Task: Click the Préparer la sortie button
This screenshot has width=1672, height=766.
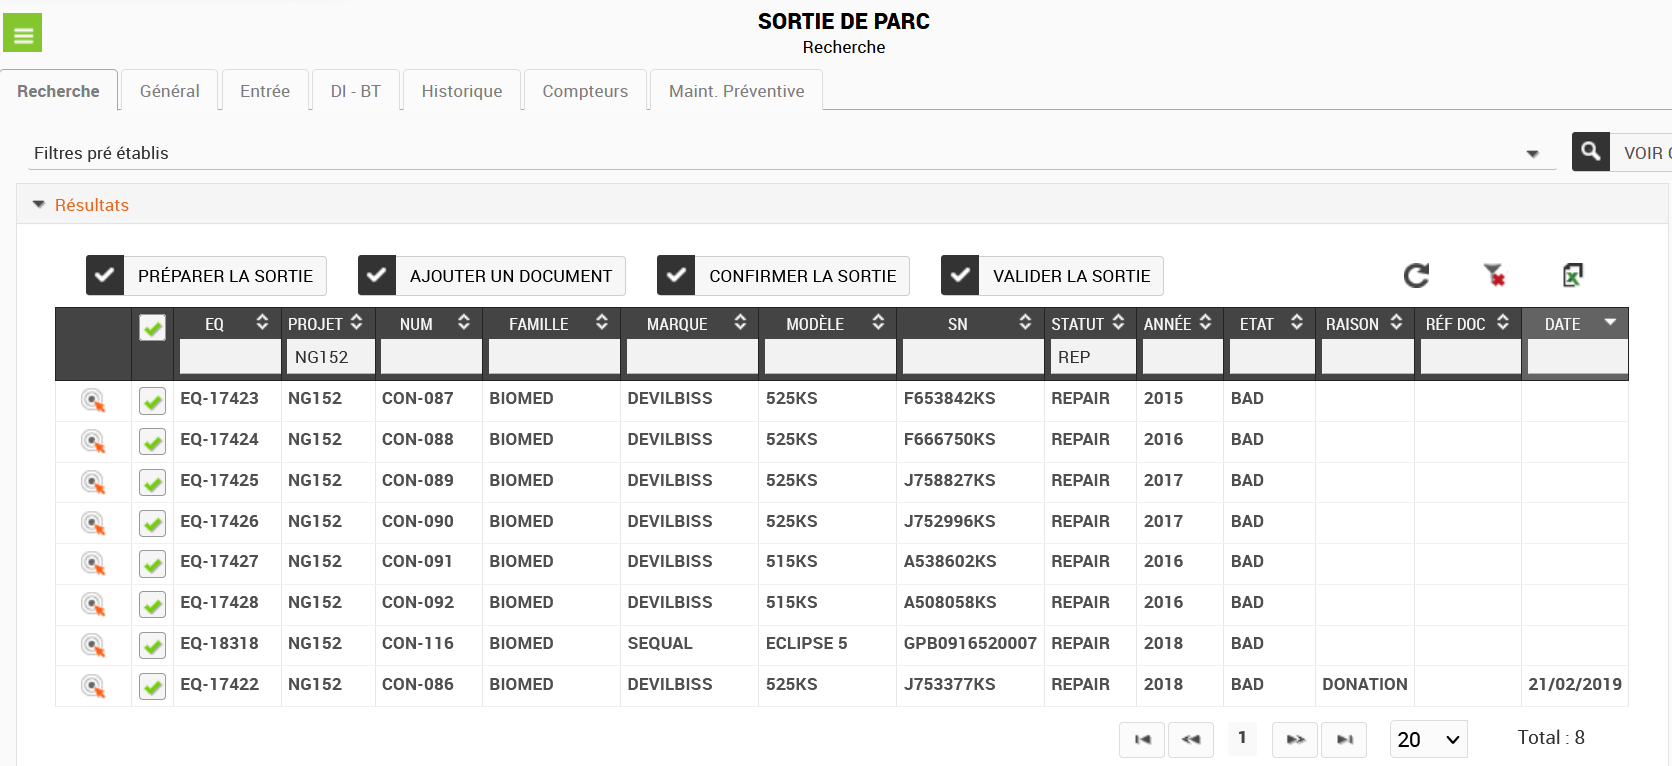Action: click(206, 276)
